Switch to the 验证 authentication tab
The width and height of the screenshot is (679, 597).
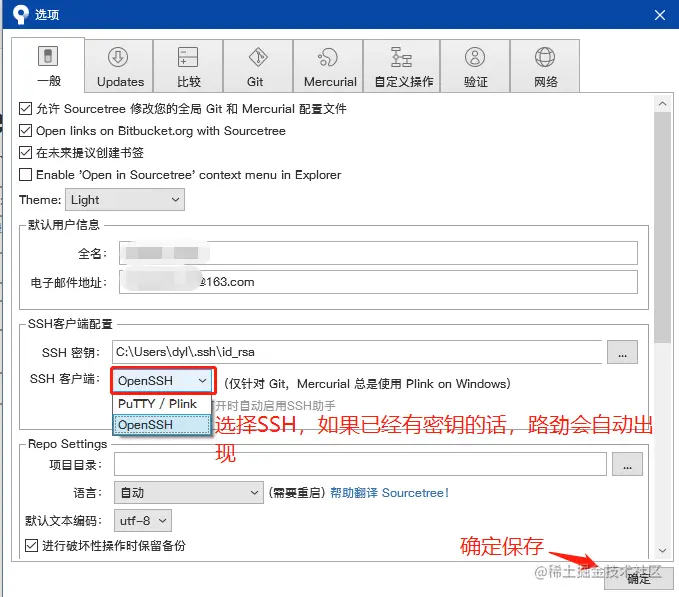475,66
